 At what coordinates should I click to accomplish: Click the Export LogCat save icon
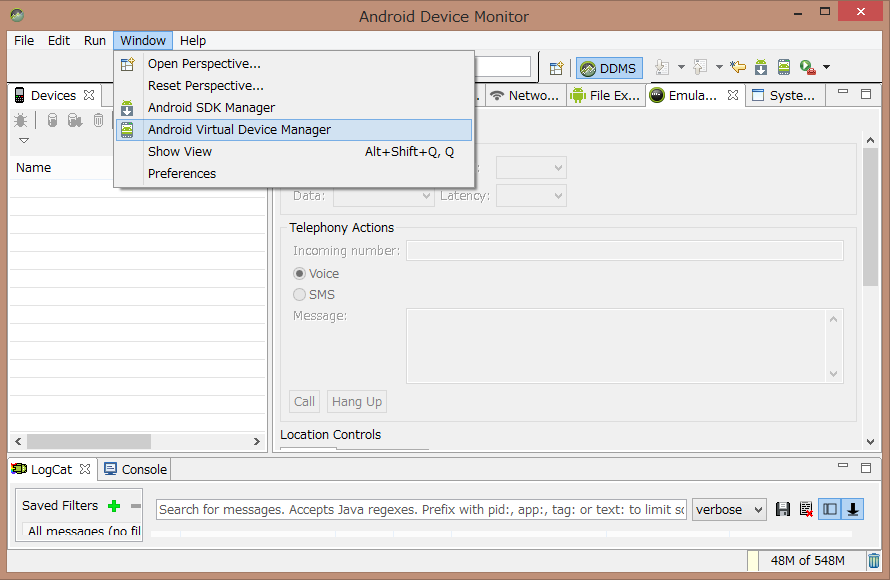[x=783, y=509]
